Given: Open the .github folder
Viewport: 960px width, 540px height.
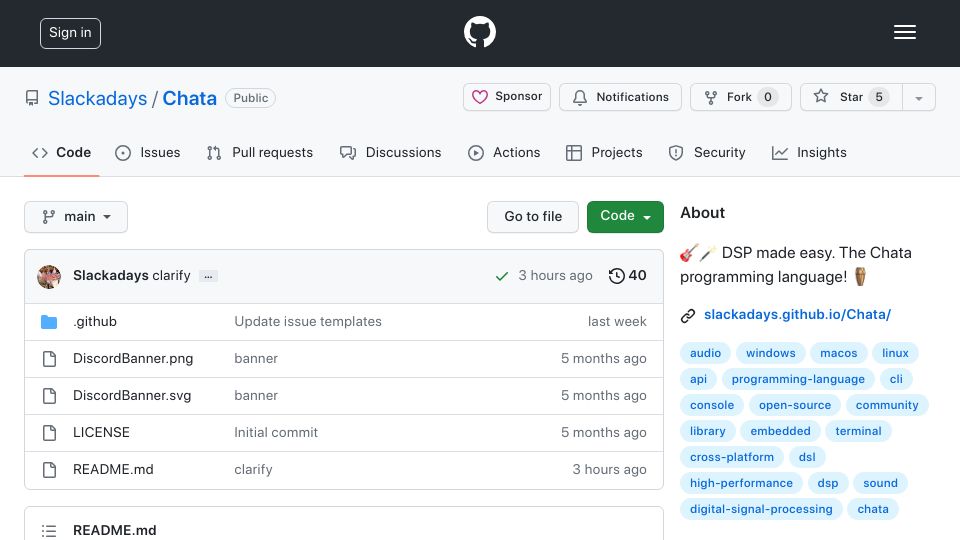Looking at the screenshot, I should [95, 321].
